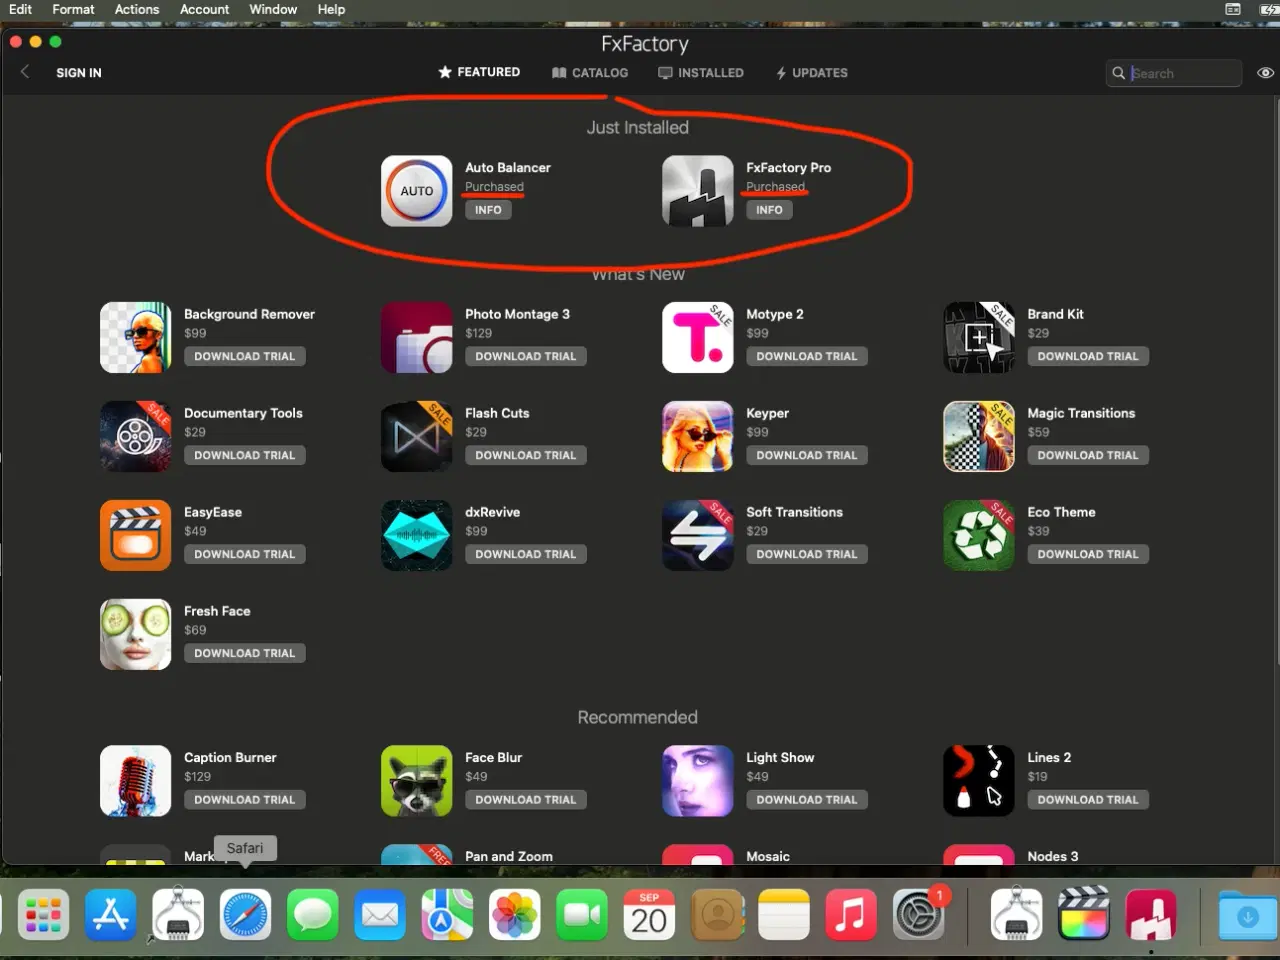Click the search magnifier icon in the toolbar
1280x960 pixels.
[x=1118, y=72]
